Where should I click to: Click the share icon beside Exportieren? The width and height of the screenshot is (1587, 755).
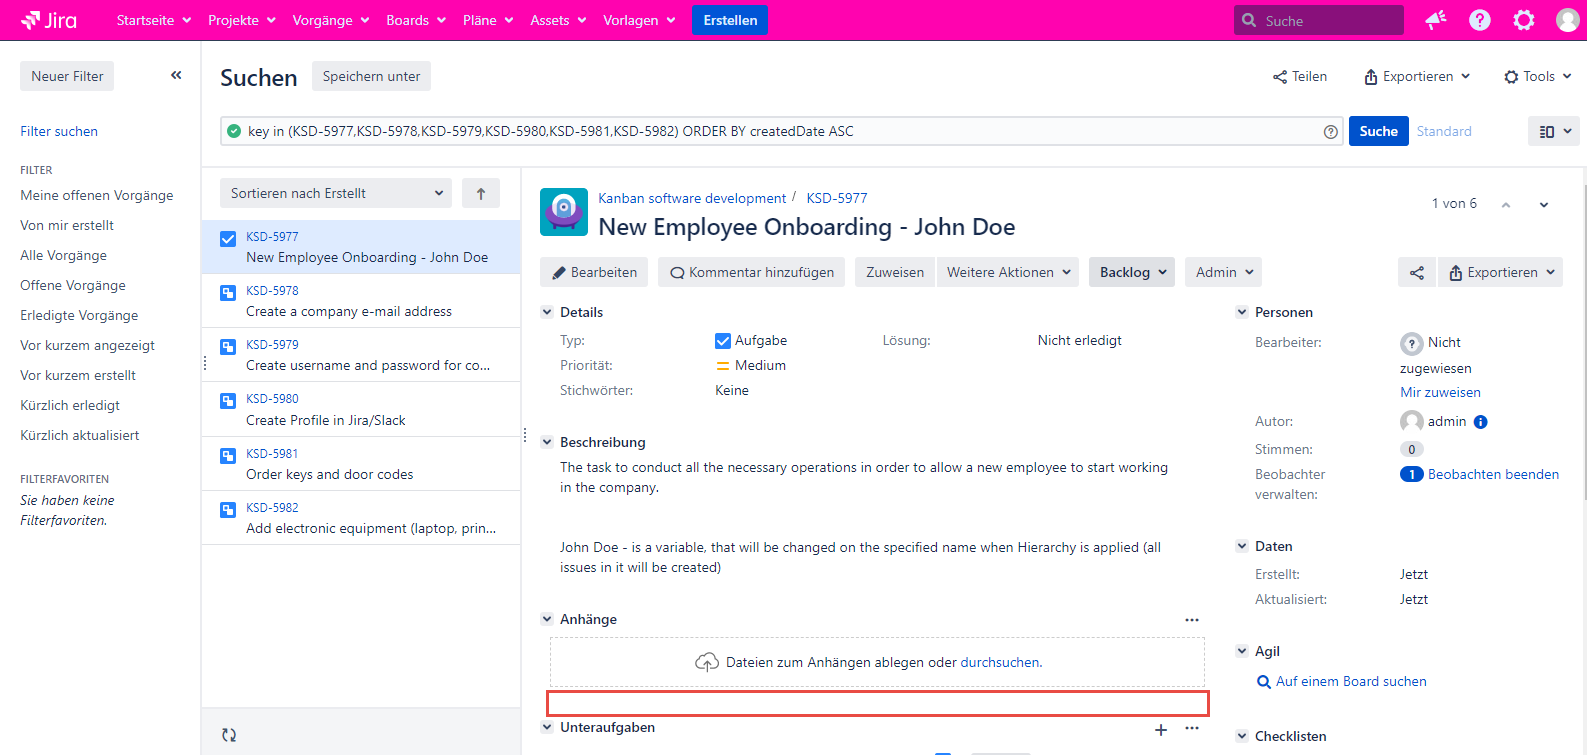coord(1416,272)
